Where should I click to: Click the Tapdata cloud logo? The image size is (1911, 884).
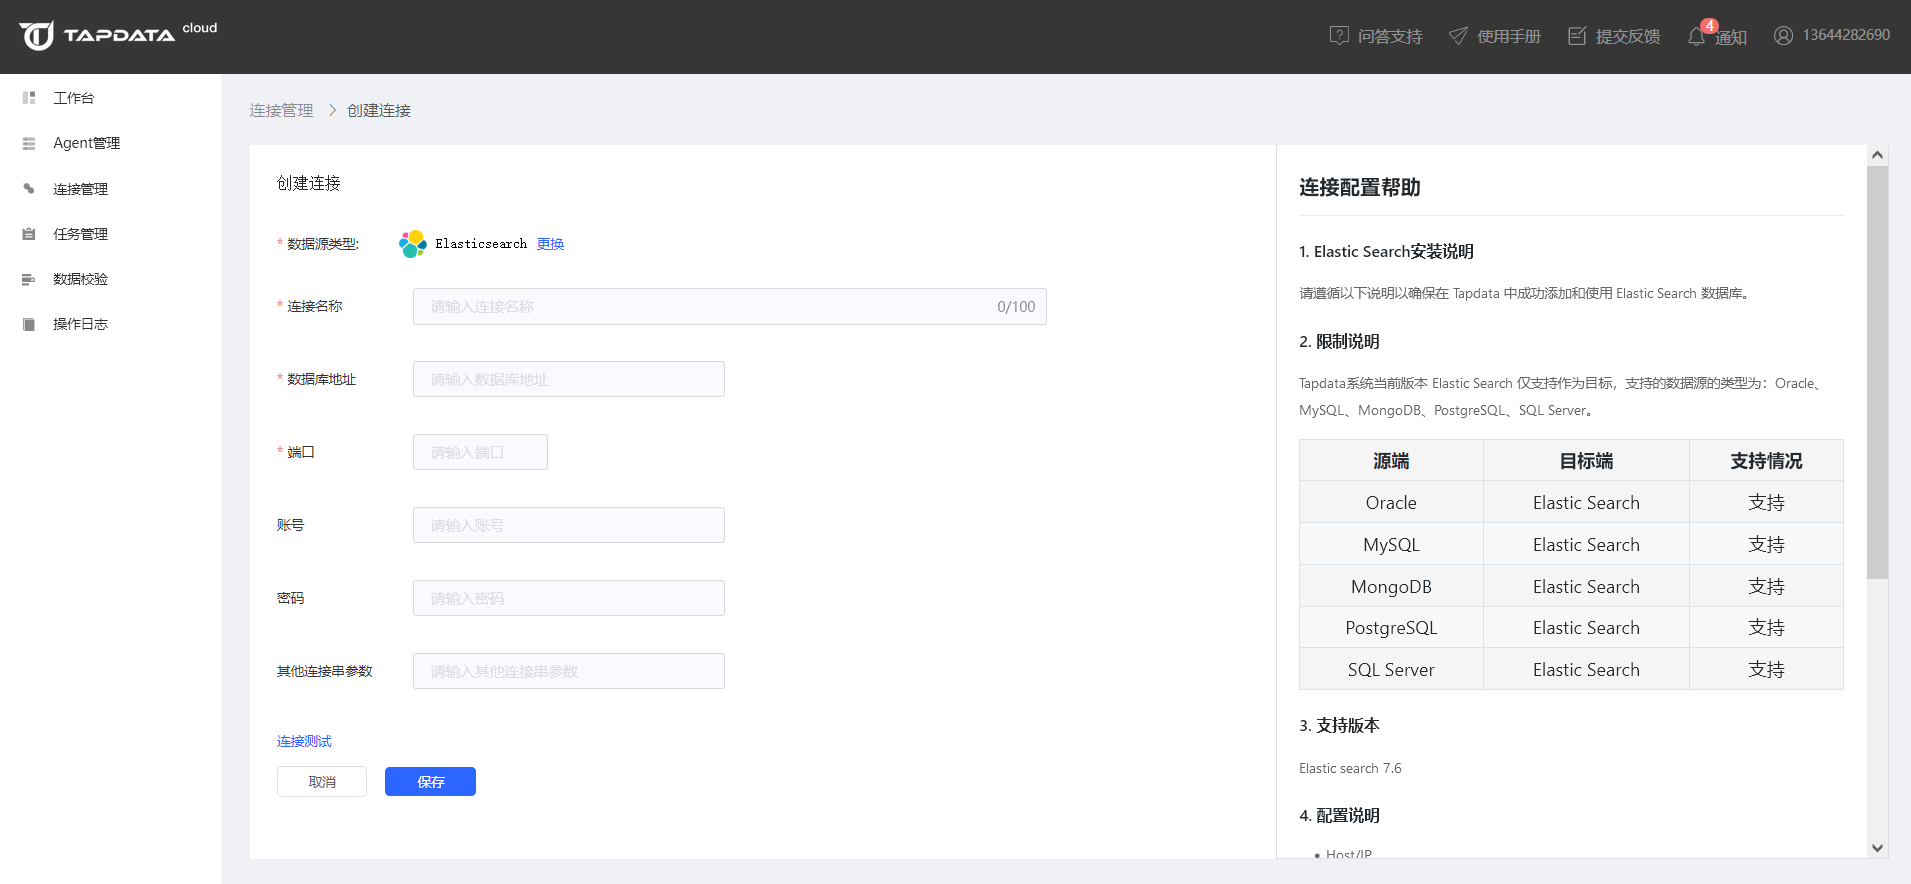pos(117,35)
